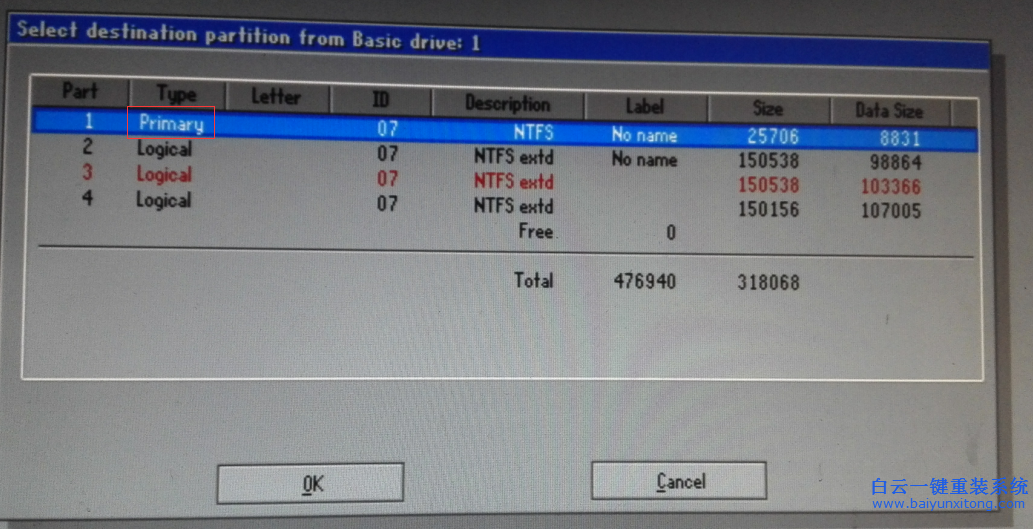This screenshot has width=1033, height=529.
Task: Click the OK button
Action: 310,483
